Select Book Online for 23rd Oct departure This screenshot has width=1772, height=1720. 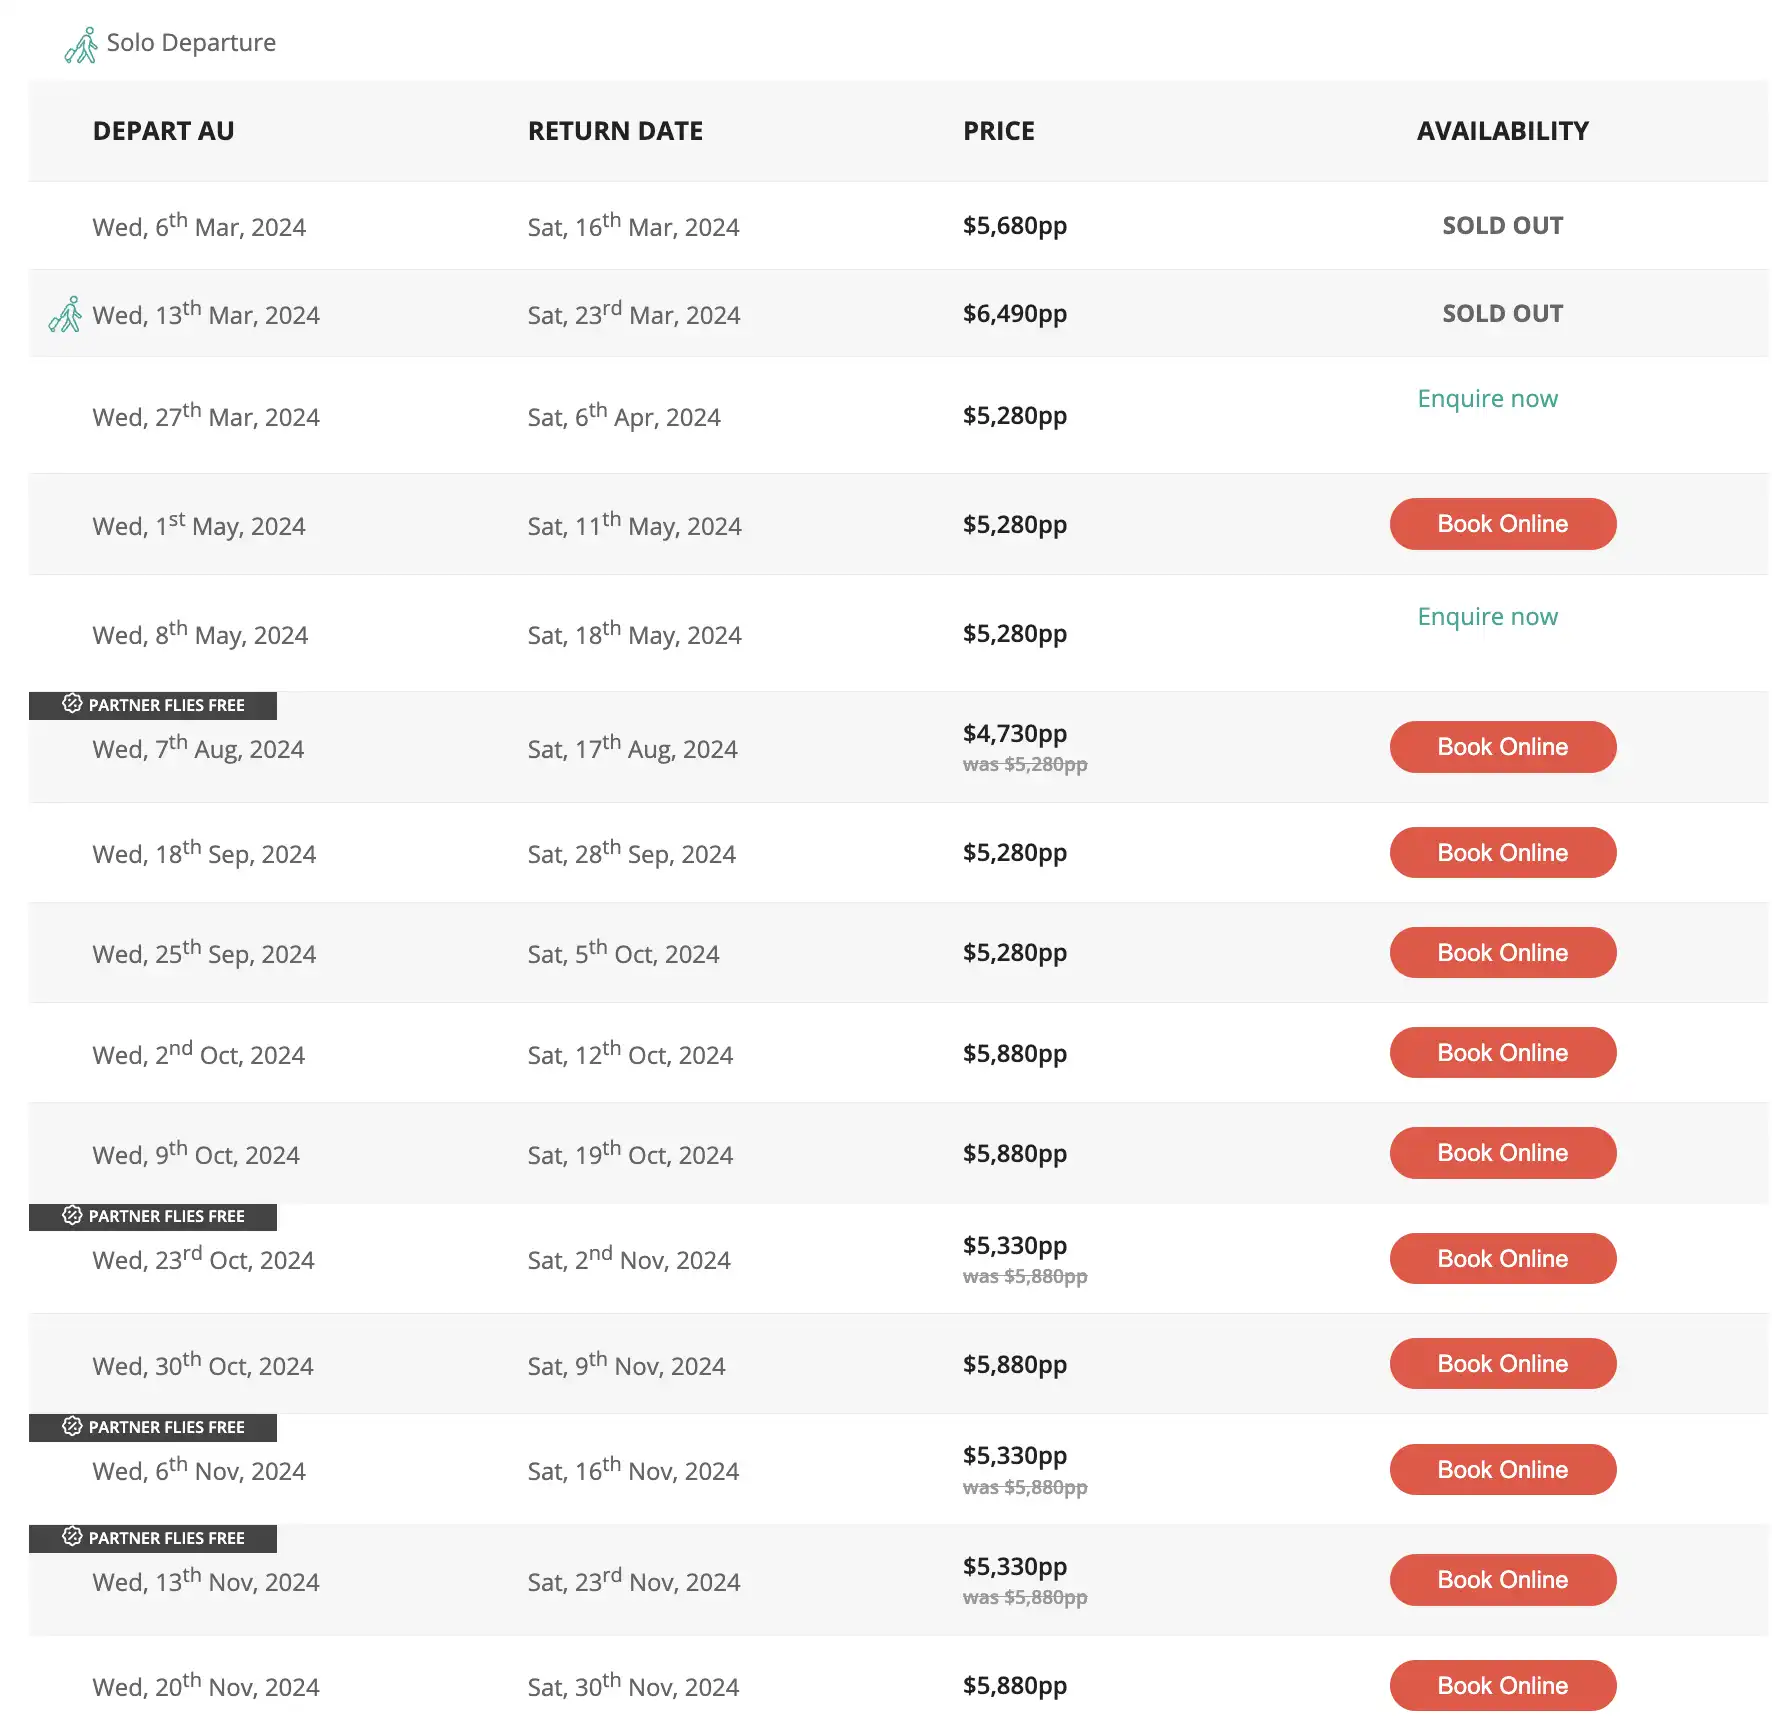pos(1502,1259)
